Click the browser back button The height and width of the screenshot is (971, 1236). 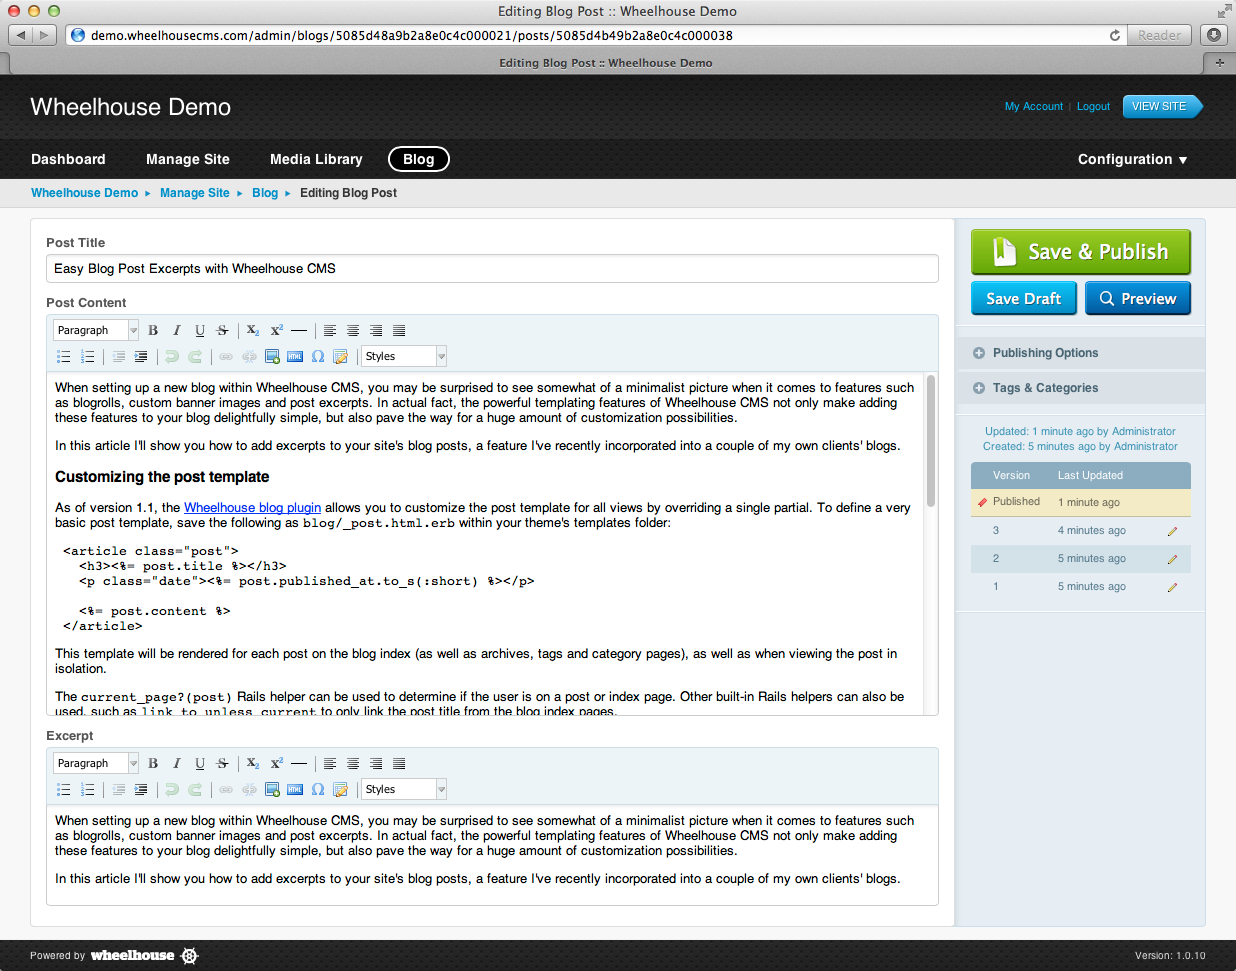21,35
